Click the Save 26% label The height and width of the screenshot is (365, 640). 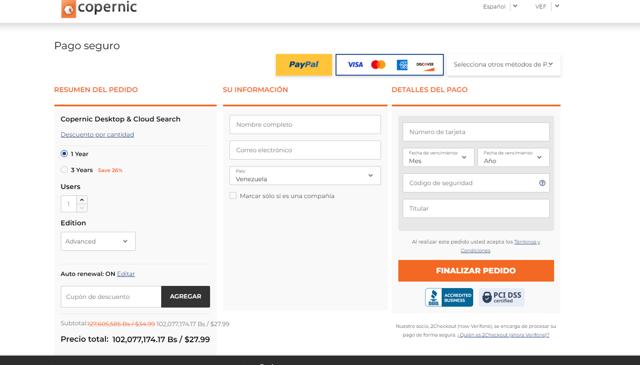110,170
